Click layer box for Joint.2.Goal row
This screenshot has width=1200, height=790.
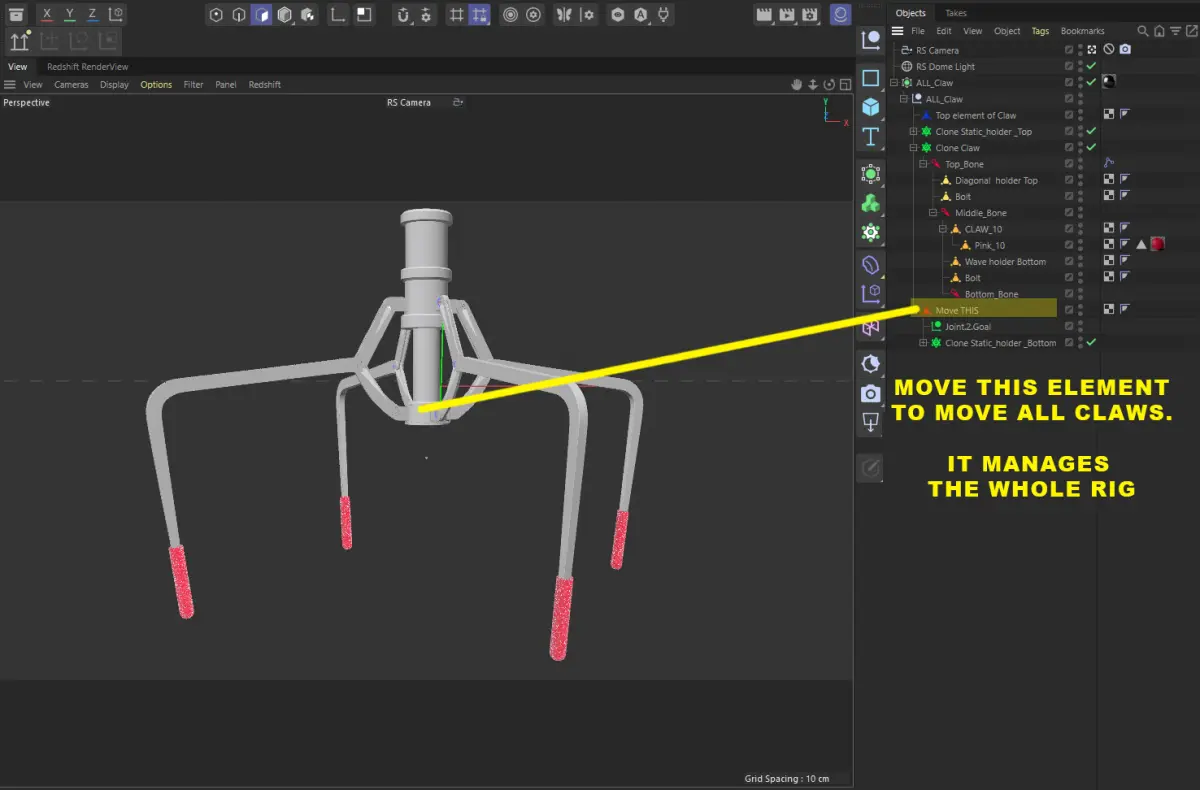pos(1069,327)
